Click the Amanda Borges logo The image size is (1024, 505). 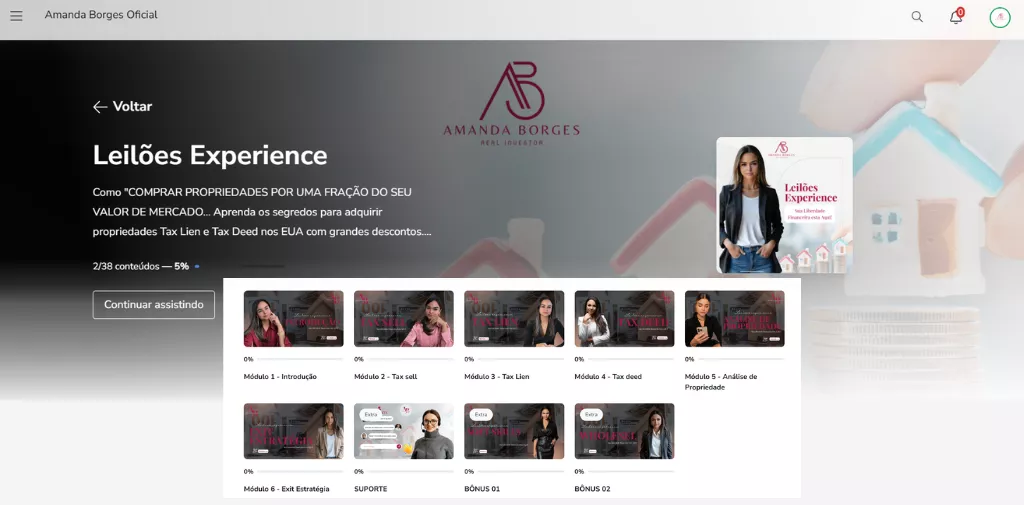click(511, 103)
